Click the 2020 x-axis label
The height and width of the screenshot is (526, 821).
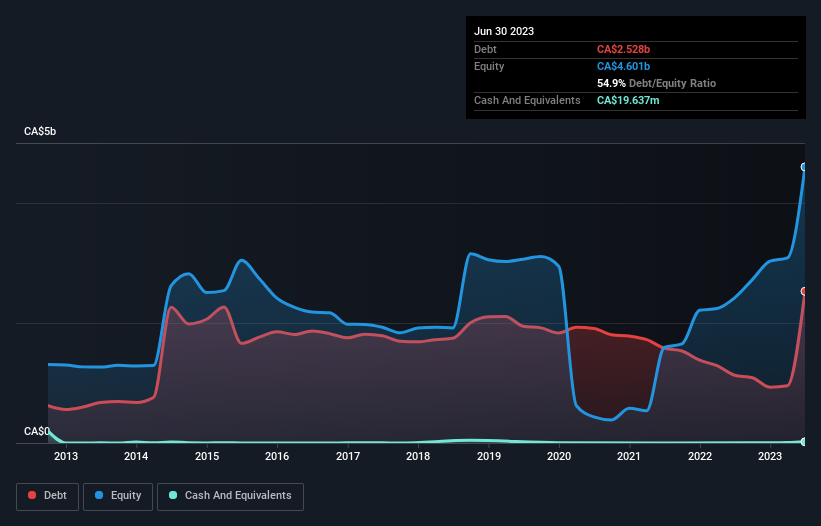(x=559, y=456)
